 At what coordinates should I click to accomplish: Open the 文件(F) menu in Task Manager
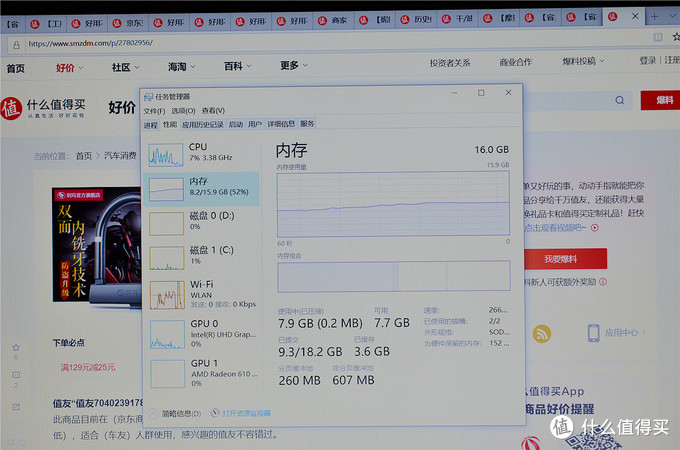click(x=154, y=111)
